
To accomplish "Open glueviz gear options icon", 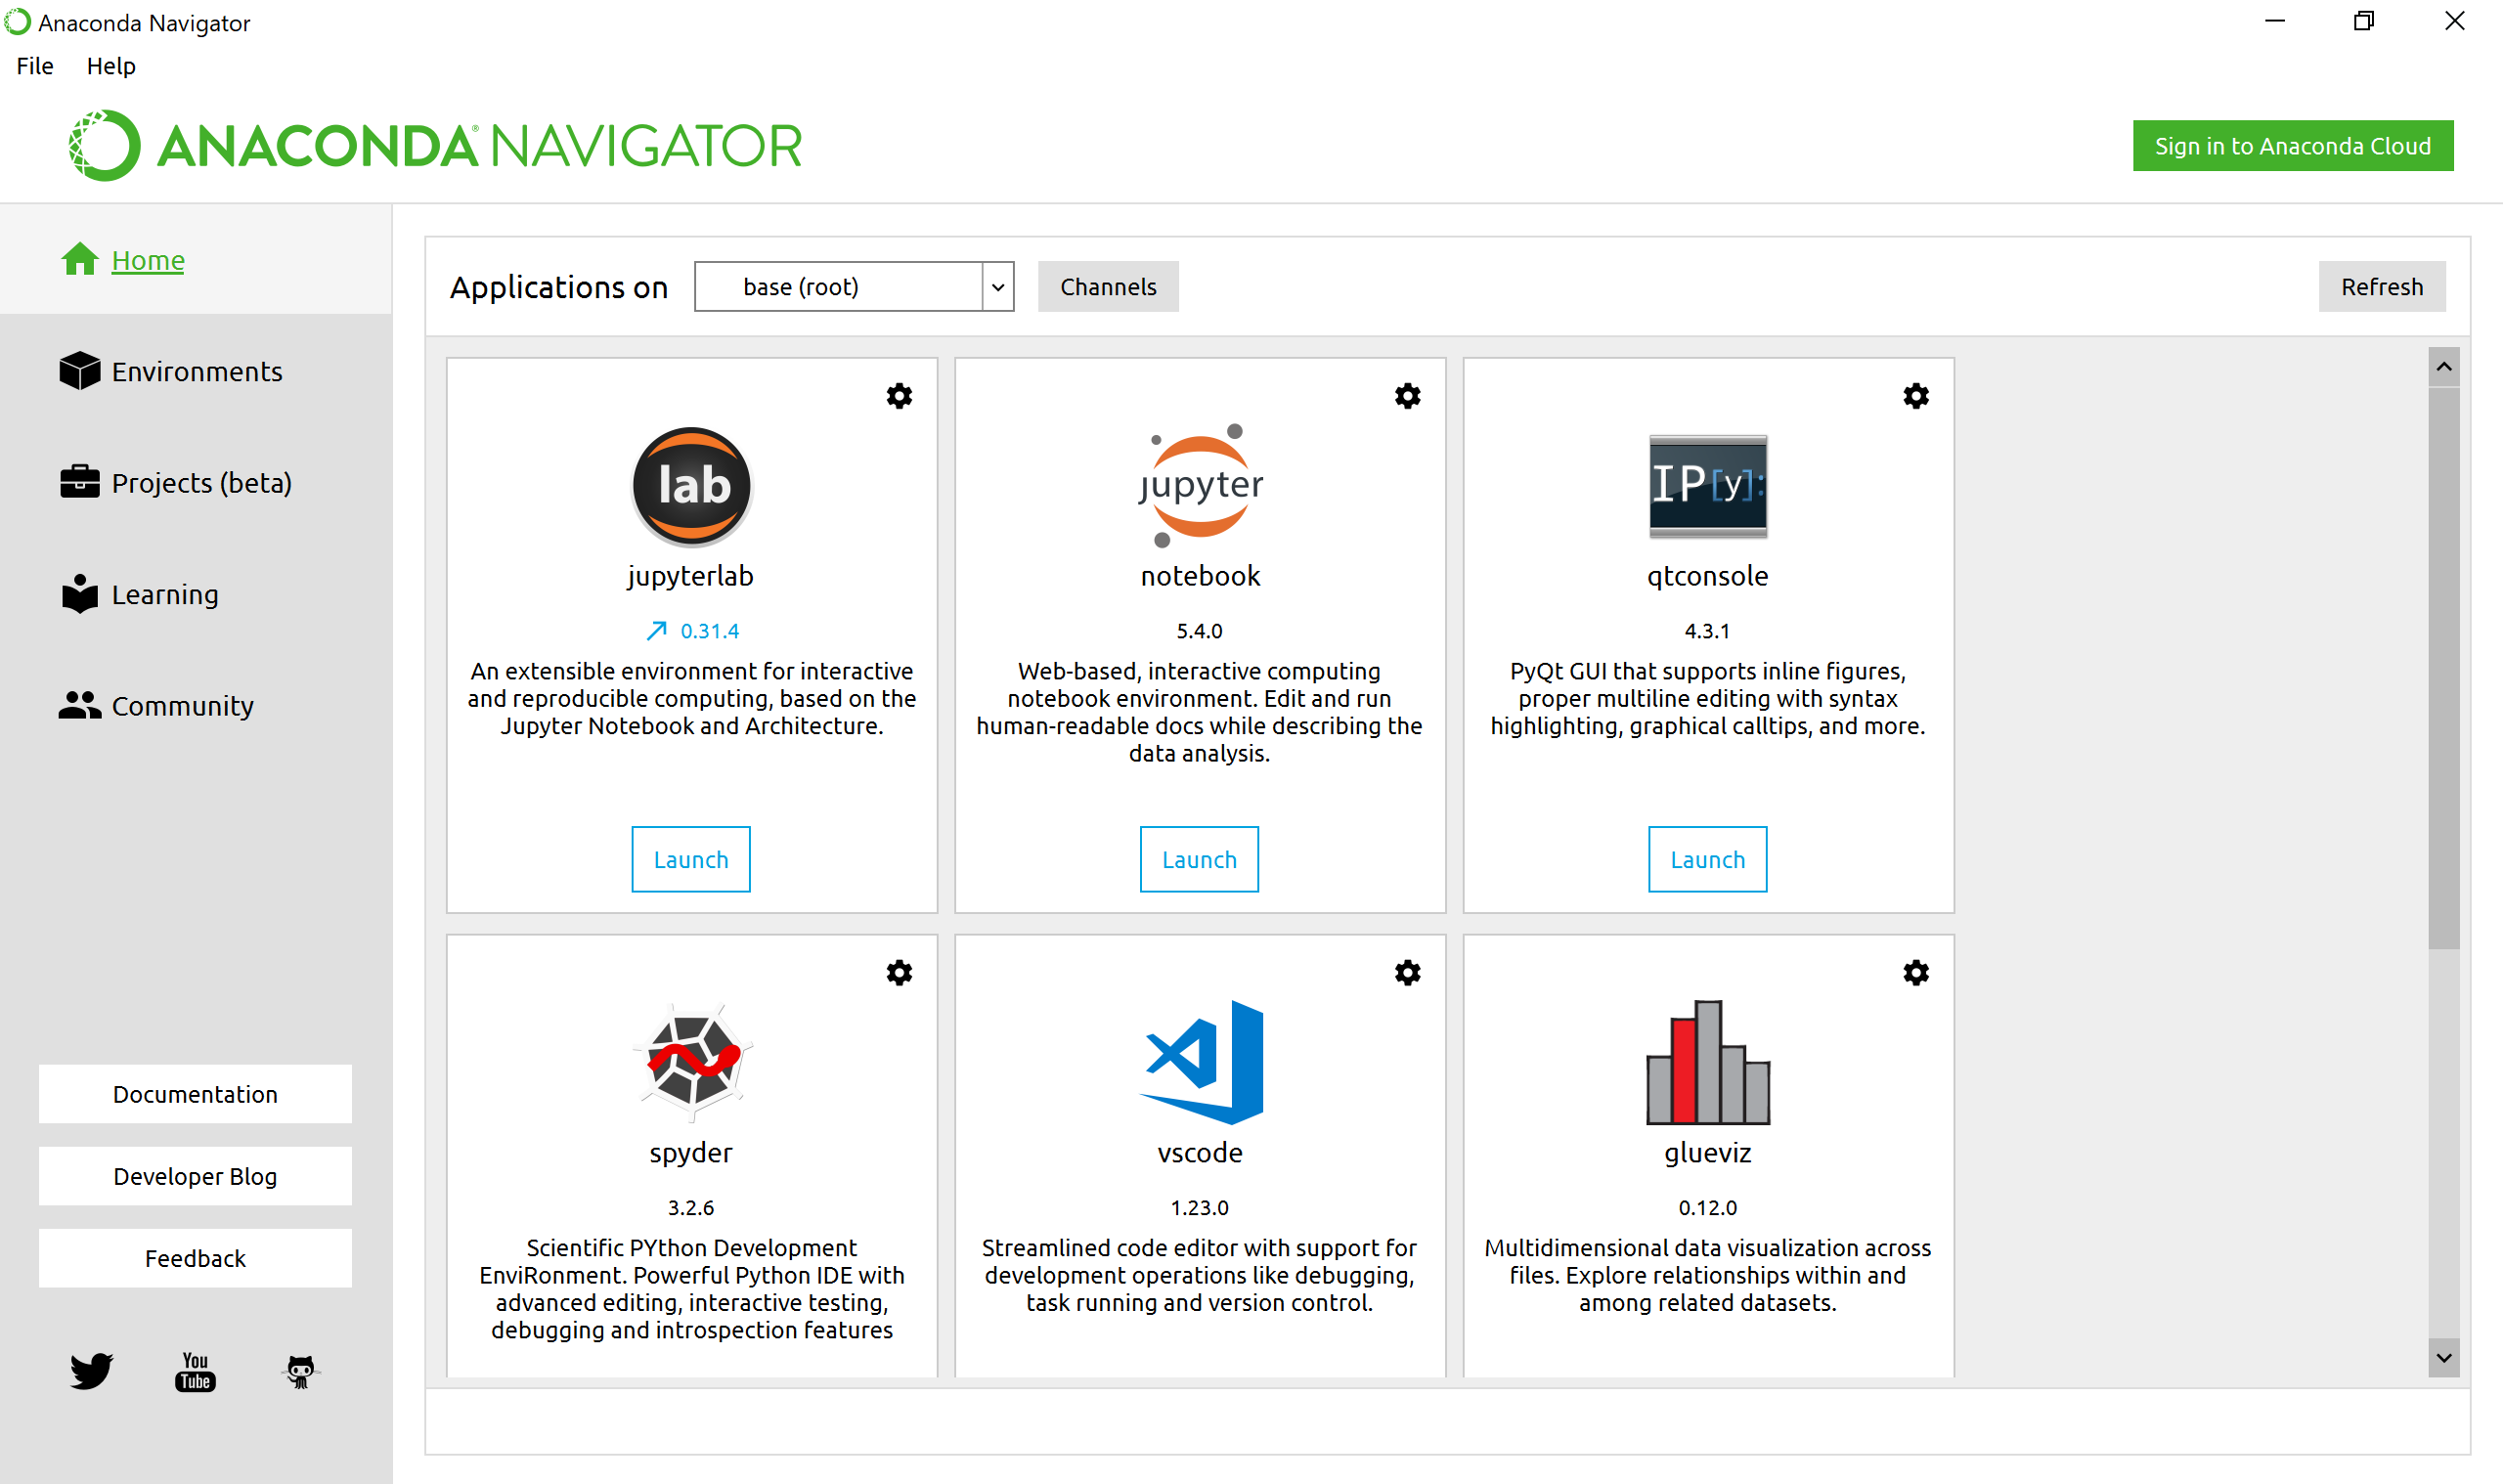I will pyautogui.click(x=1915, y=973).
